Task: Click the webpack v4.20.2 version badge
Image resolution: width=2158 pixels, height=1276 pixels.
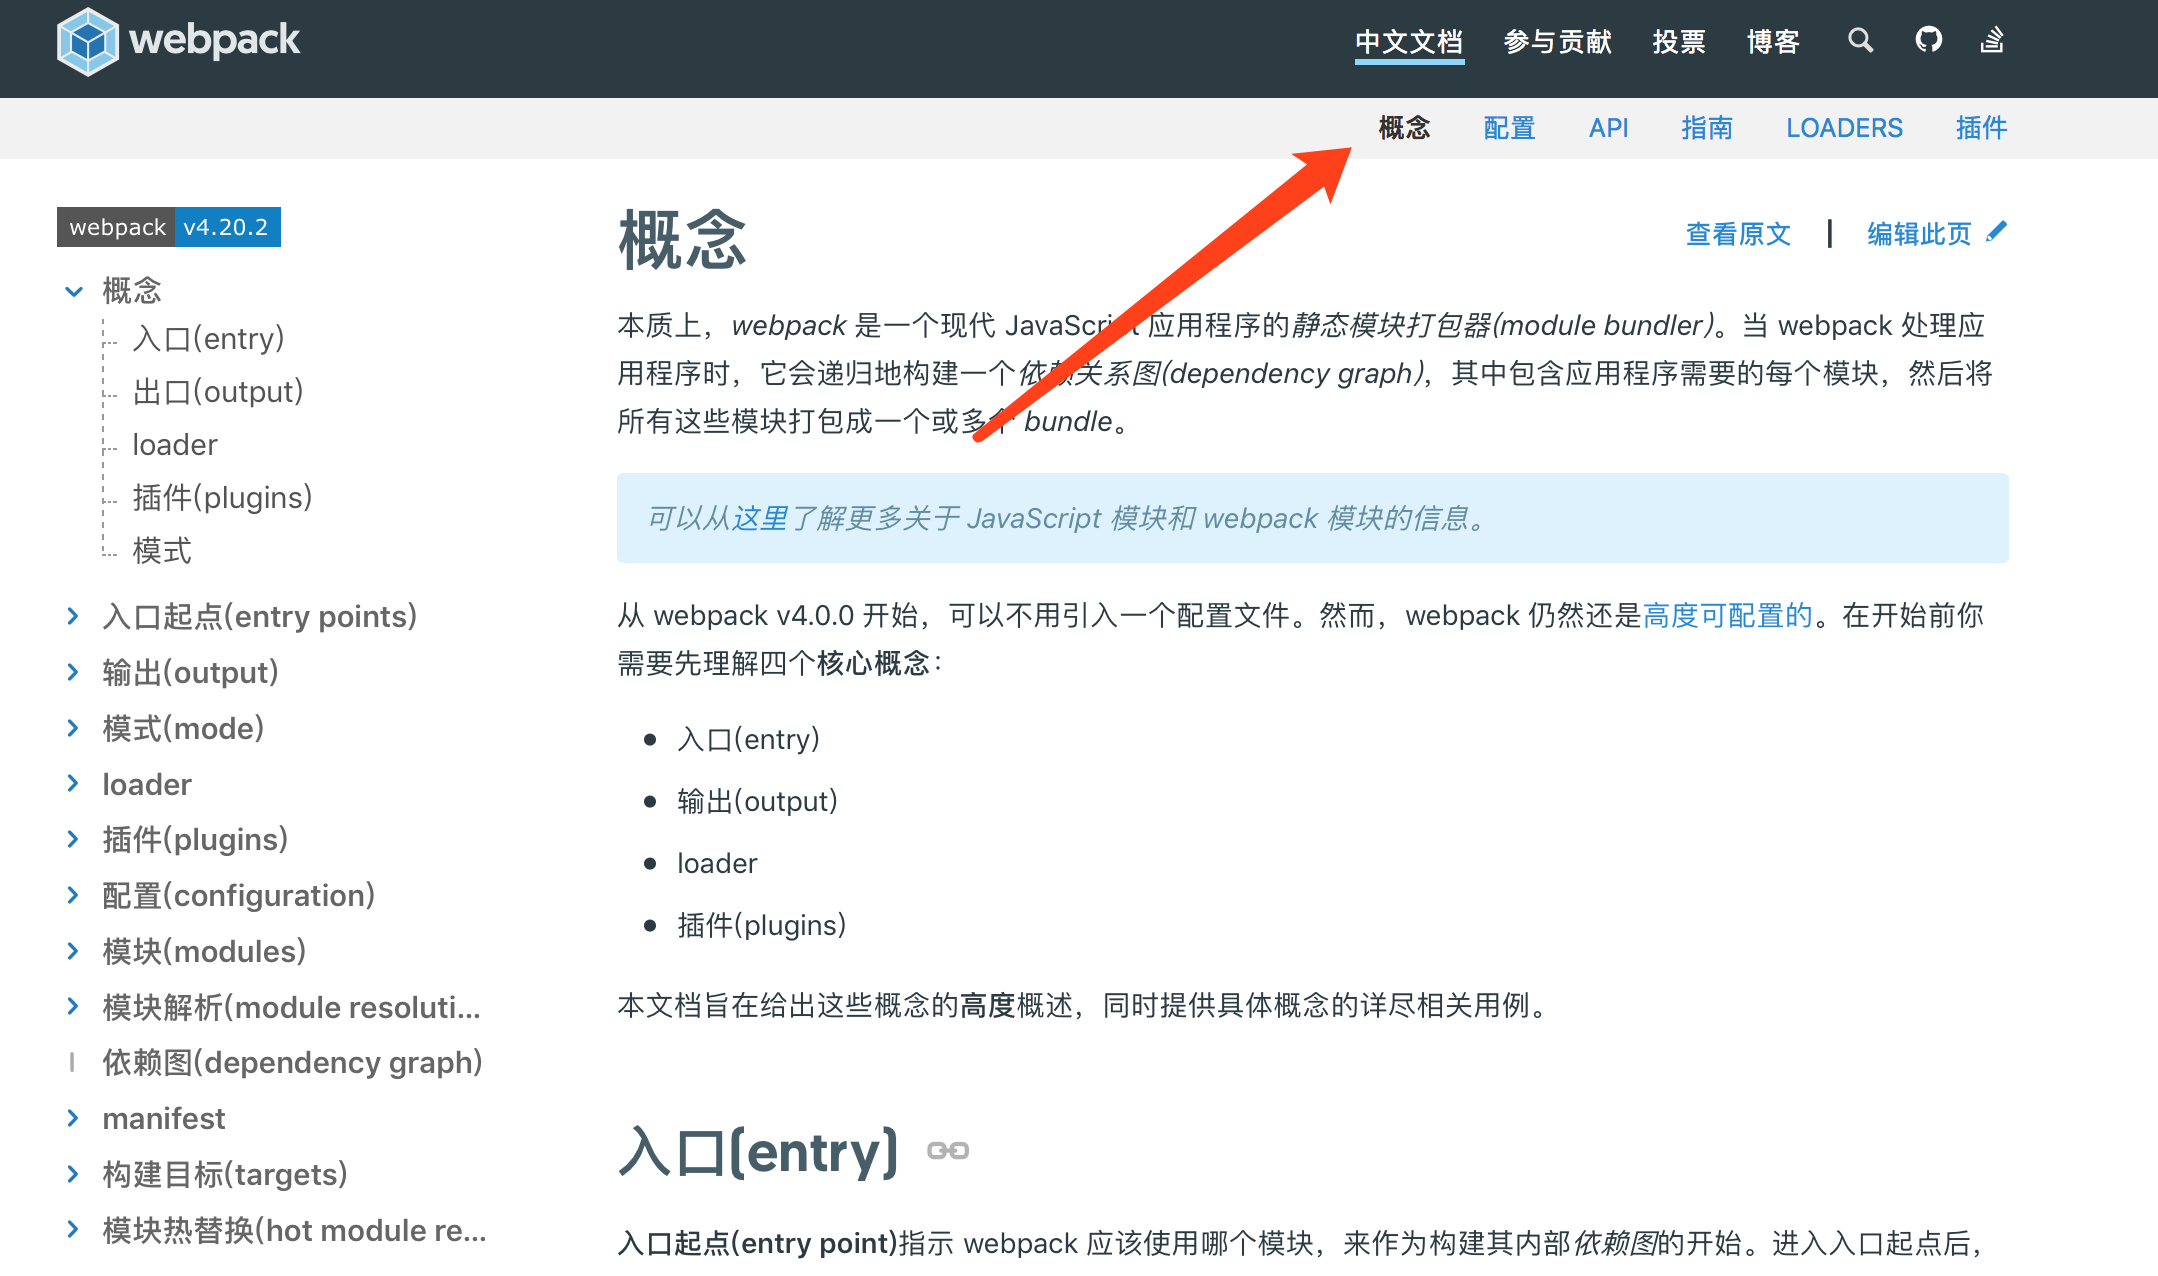Action: click(x=169, y=227)
